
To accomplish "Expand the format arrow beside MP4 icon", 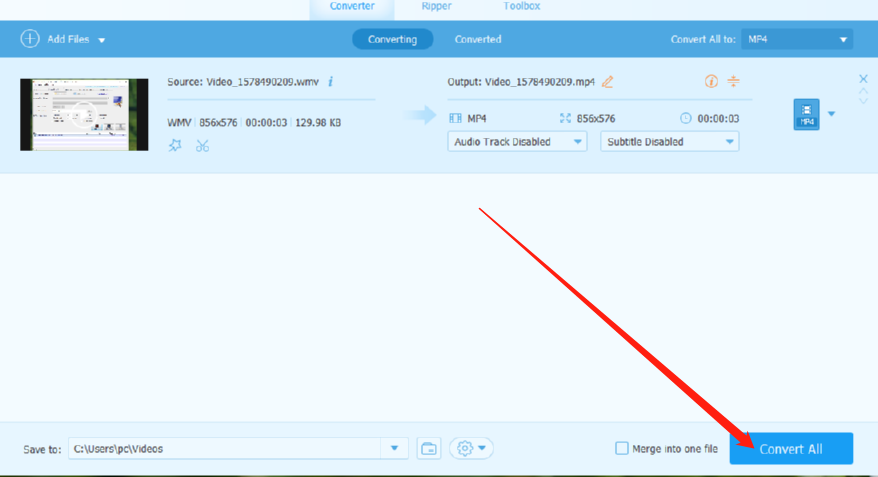I will tap(832, 114).
